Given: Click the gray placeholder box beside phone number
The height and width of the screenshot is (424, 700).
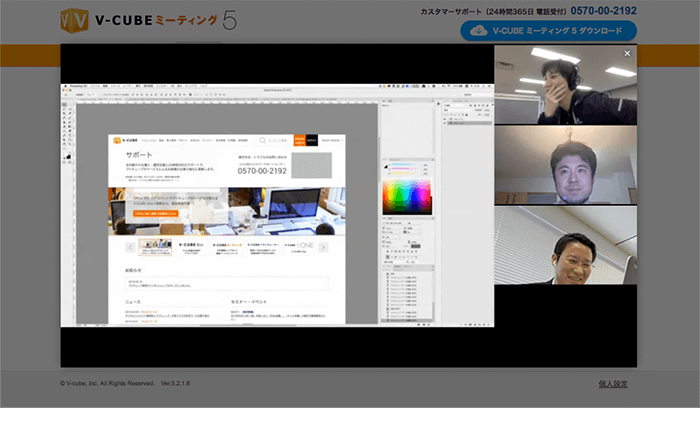Looking at the screenshot, I should pos(312,165).
